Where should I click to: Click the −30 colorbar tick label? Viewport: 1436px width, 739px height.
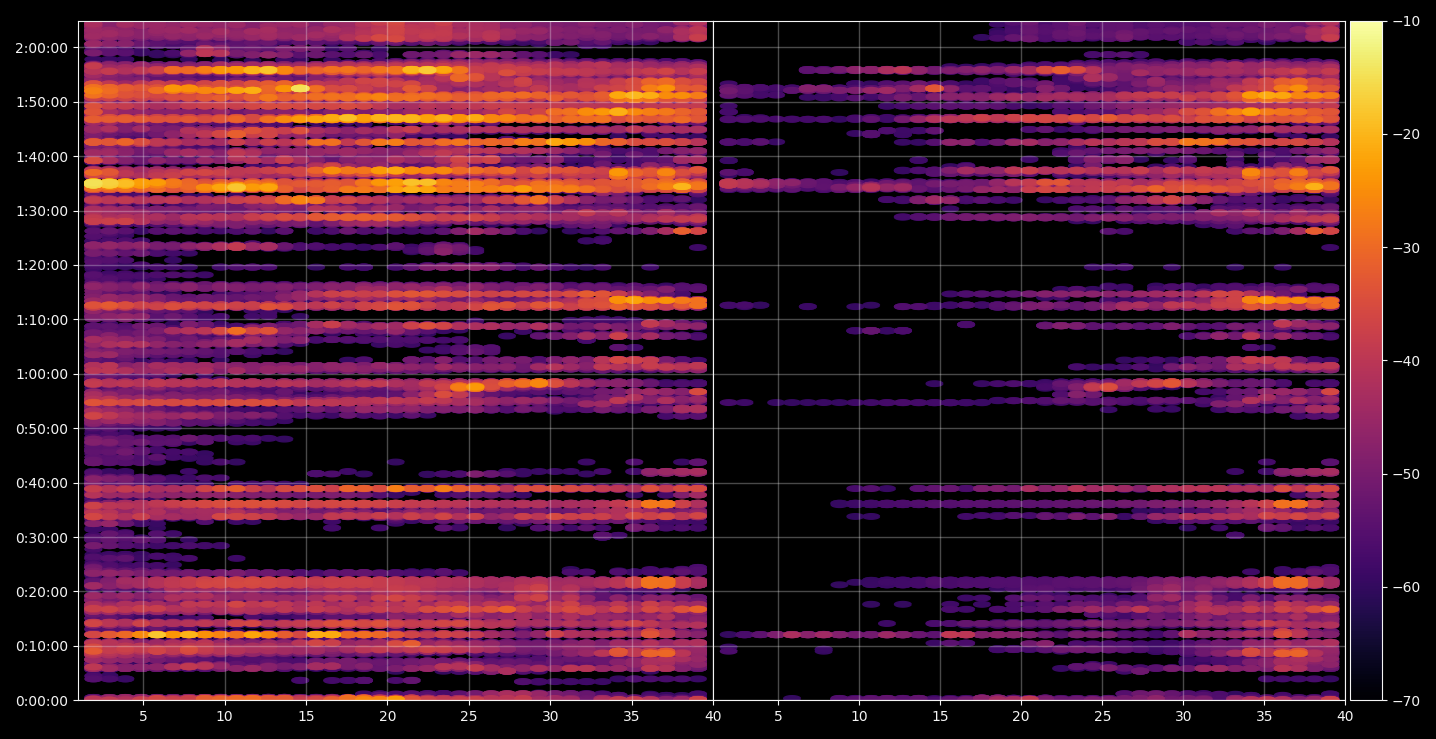pyautogui.click(x=1406, y=248)
